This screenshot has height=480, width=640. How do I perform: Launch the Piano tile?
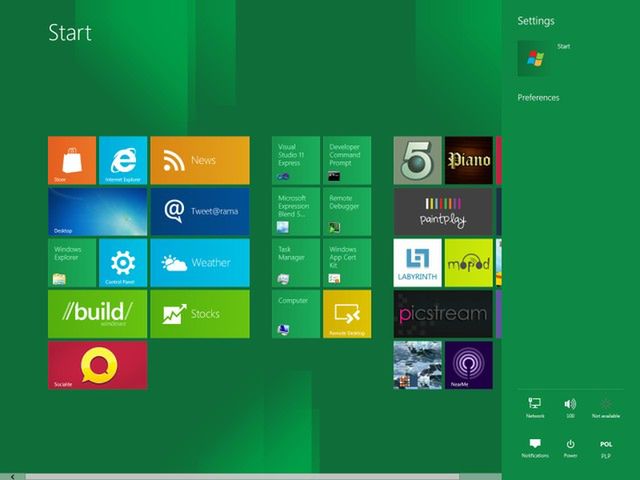click(469, 160)
